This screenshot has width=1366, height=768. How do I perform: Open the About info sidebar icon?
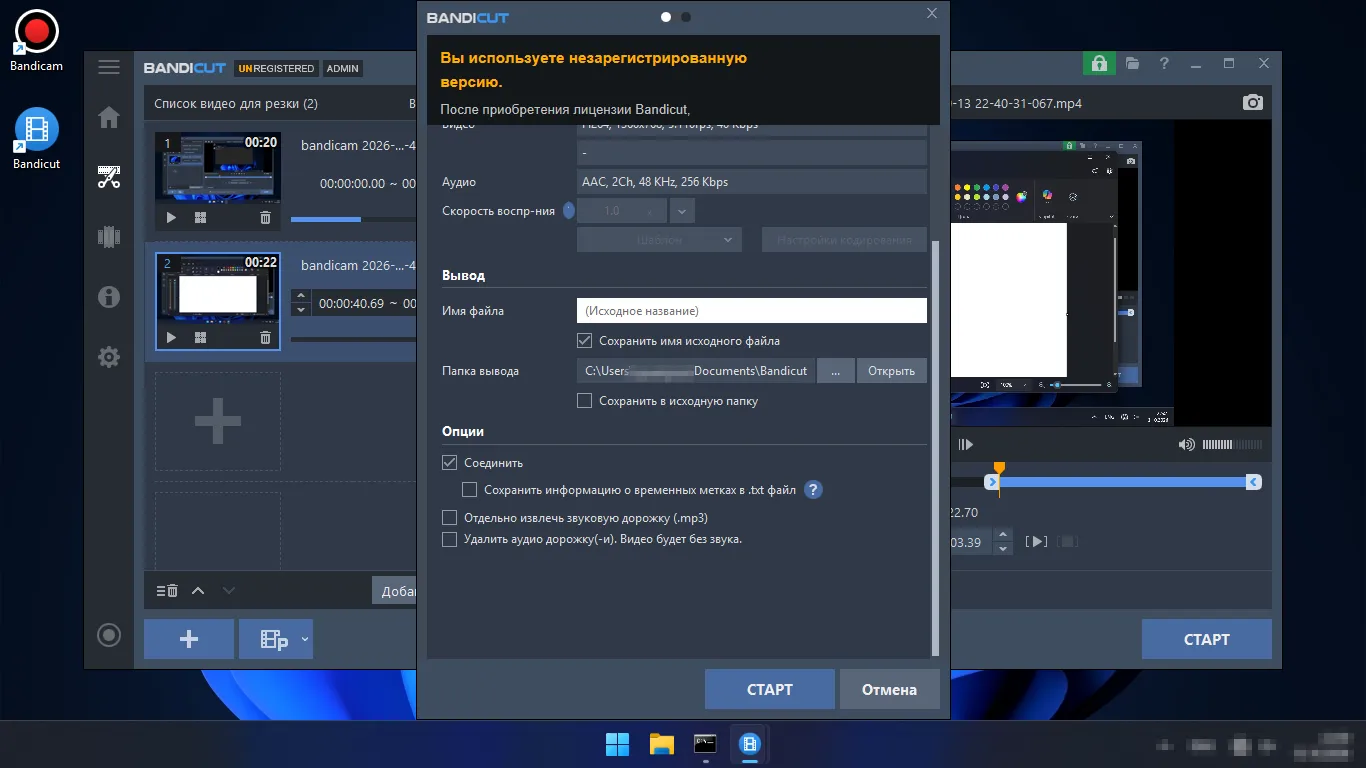pos(109,297)
